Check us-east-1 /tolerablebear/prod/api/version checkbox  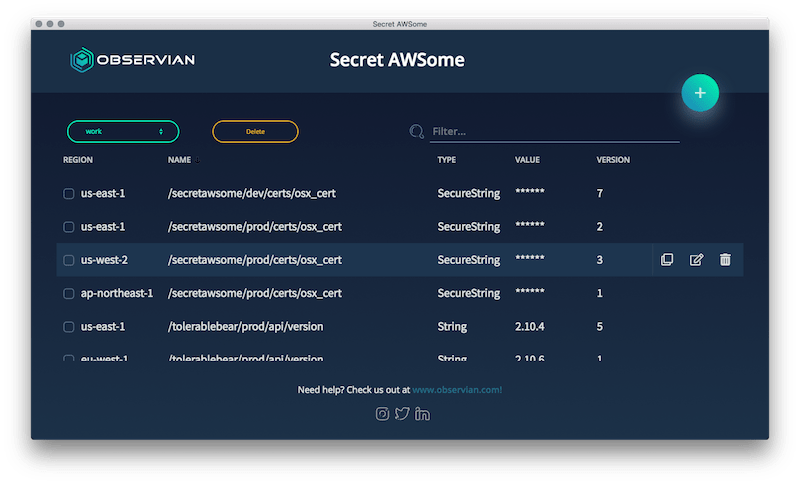68,327
